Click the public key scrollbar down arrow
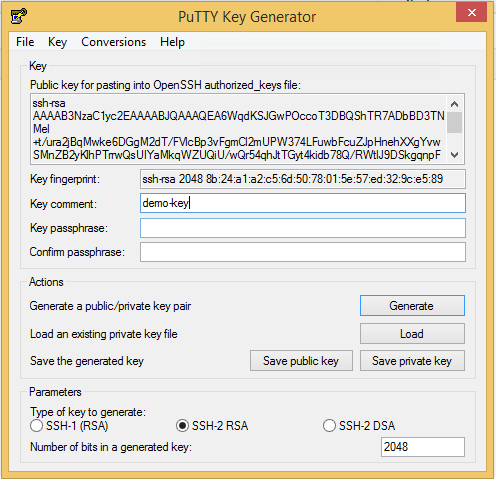 (x=454, y=155)
